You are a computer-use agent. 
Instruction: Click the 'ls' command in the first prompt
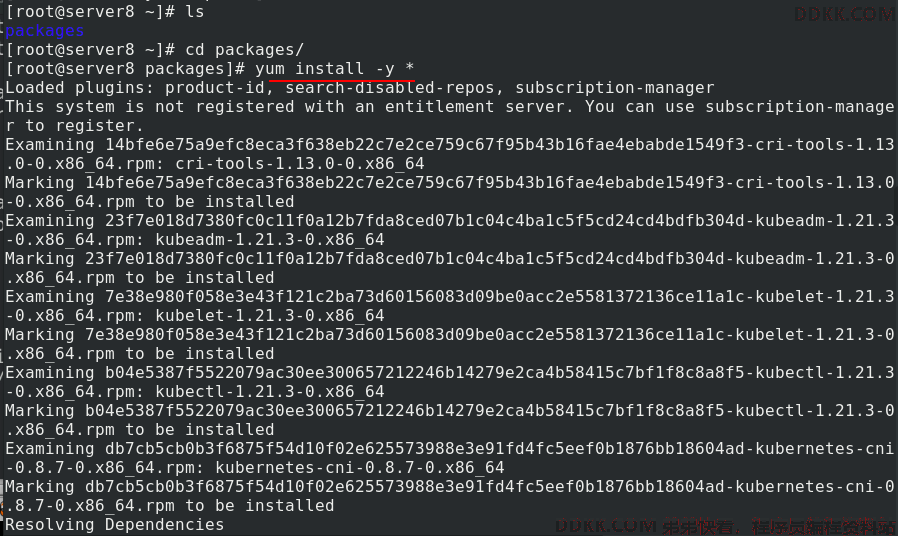click(195, 11)
